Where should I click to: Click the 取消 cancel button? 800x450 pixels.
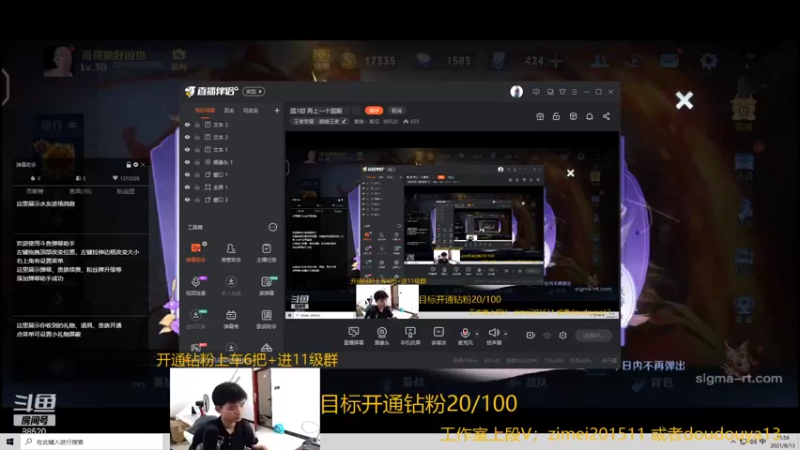coord(396,110)
